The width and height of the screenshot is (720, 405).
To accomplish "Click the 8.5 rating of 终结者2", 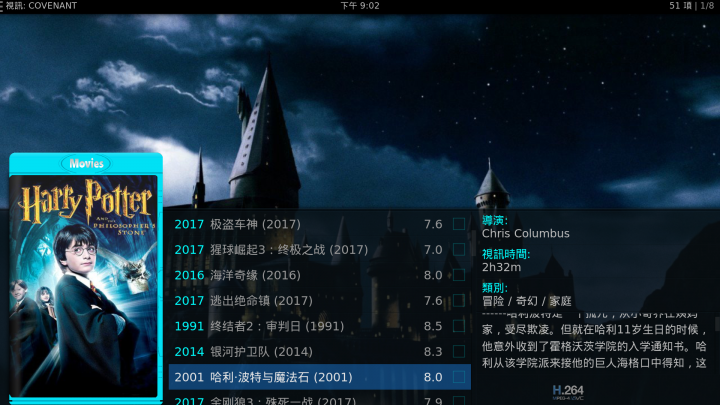I will click(x=433, y=326).
